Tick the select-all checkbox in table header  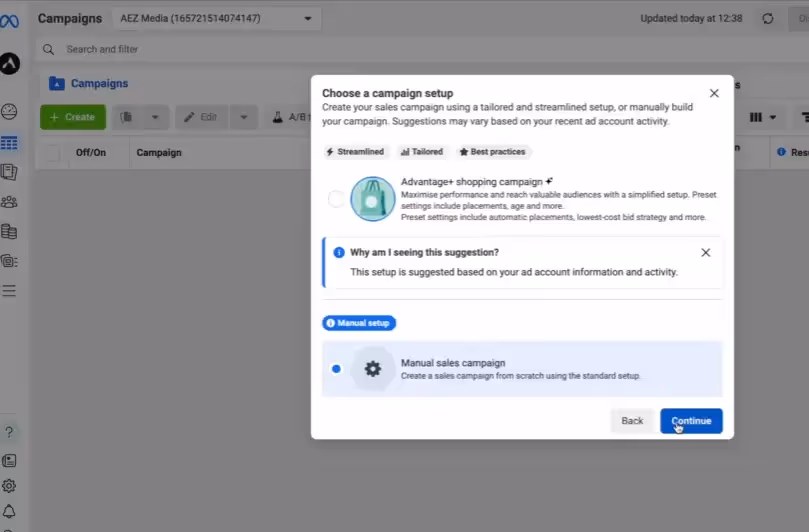pos(52,153)
